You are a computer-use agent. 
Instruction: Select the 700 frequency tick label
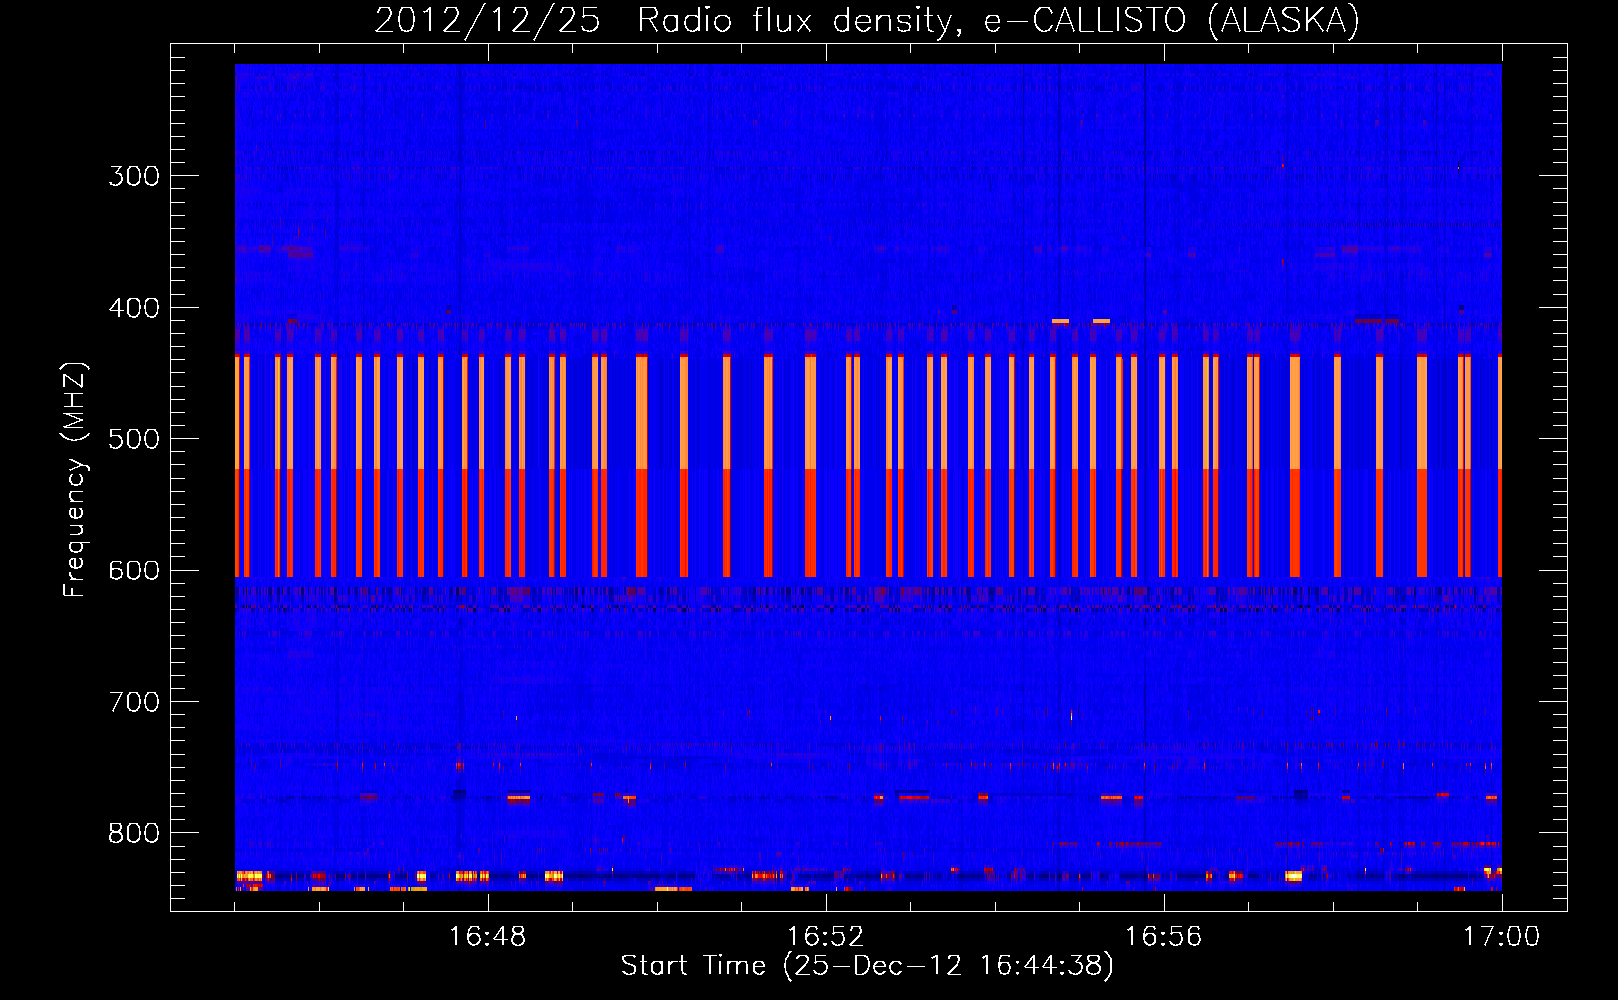pyautogui.click(x=134, y=702)
